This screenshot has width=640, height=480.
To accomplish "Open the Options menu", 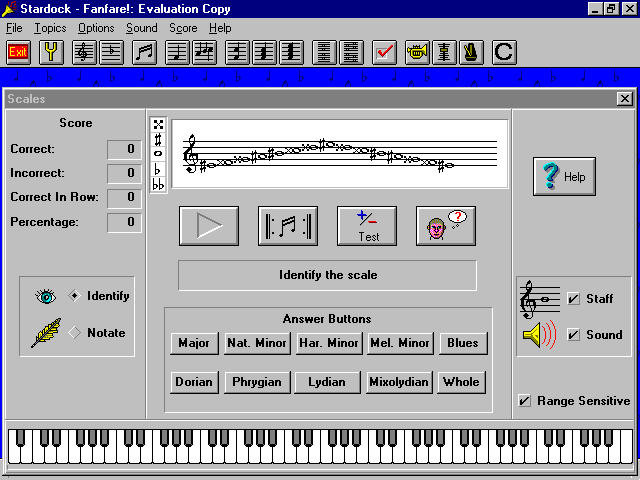I will 96,28.
